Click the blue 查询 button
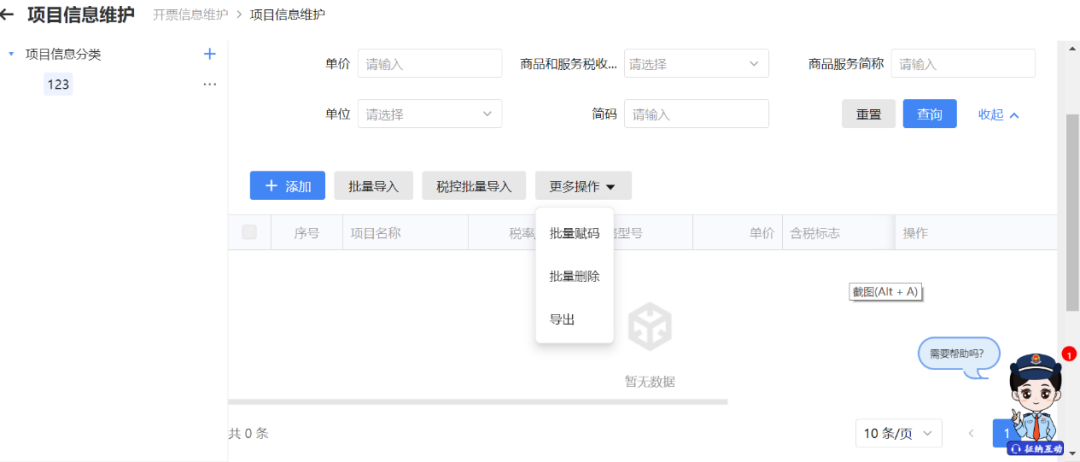The width and height of the screenshot is (1080, 462). click(929, 114)
